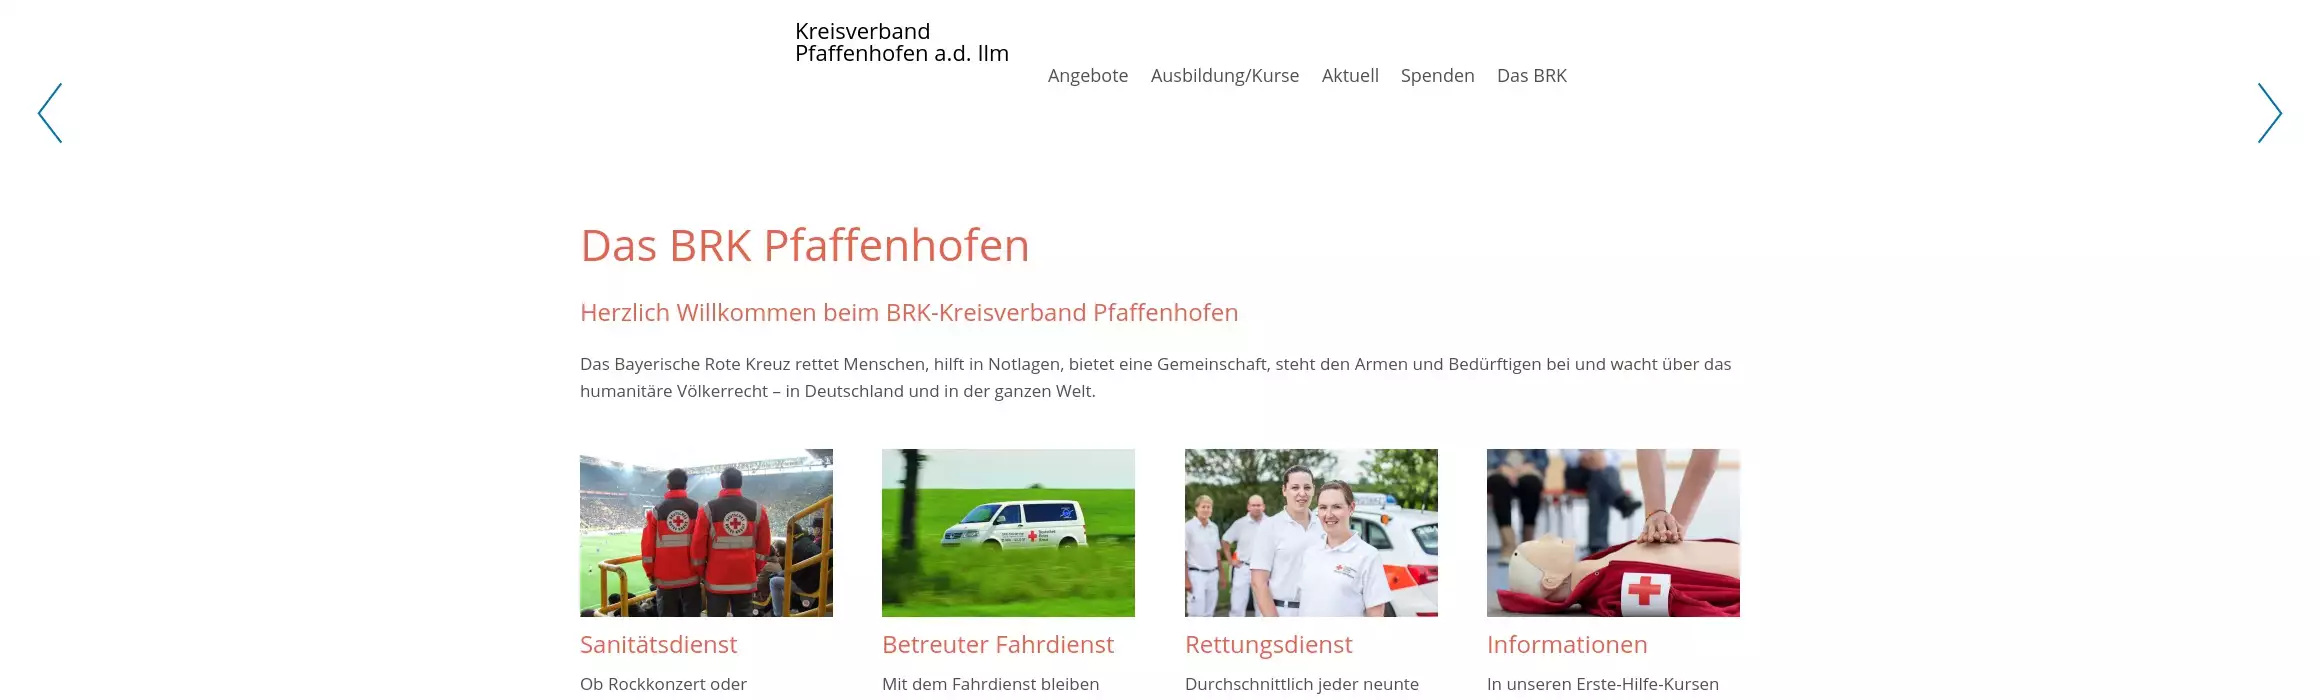Go to the Aktuell section
Viewport: 2320px width, 700px height.
pos(1349,76)
